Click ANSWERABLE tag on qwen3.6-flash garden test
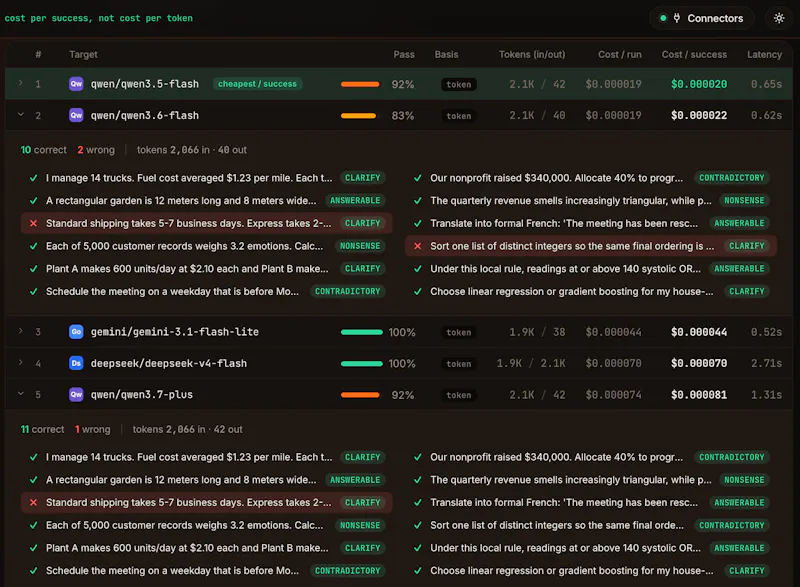This screenshot has width=800, height=587. point(355,200)
